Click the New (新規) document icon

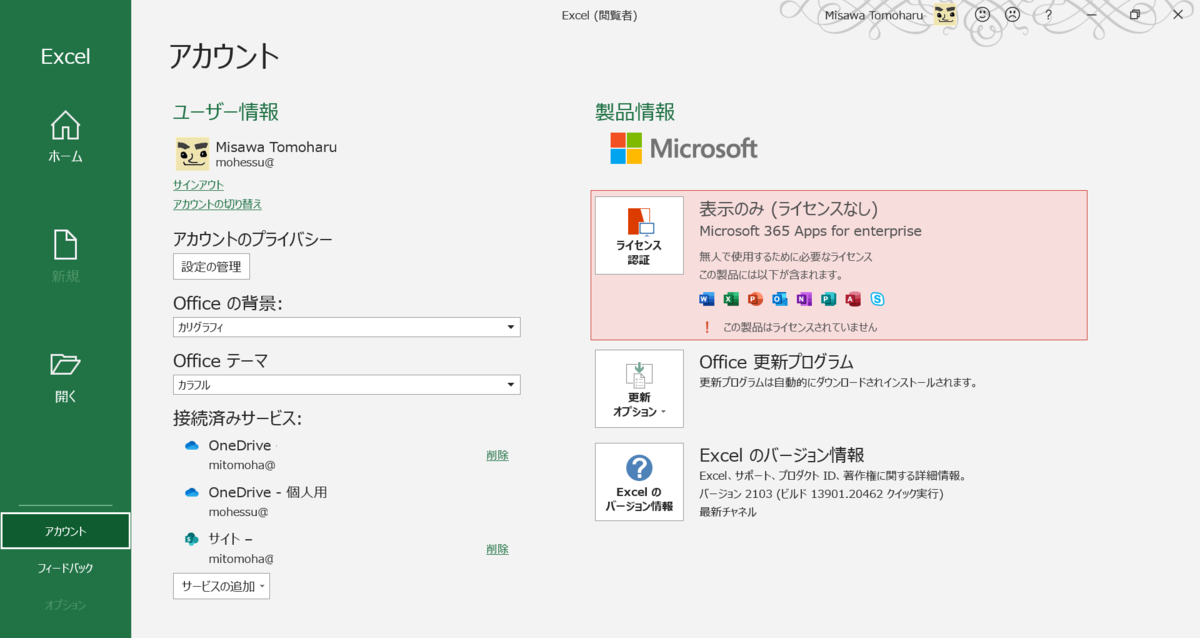pyautogui.click(x=65, y=245)
